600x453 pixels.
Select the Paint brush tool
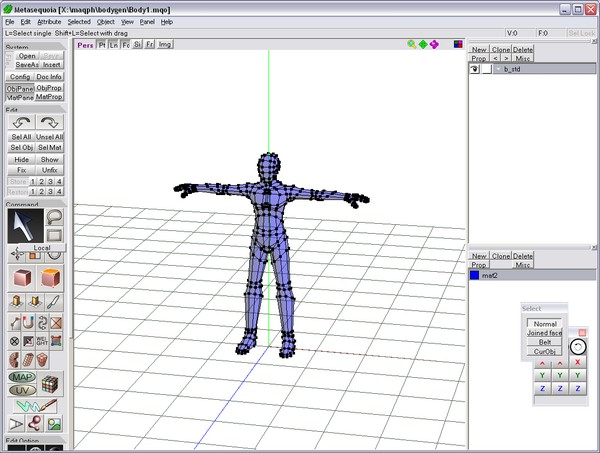pos(54,301)
